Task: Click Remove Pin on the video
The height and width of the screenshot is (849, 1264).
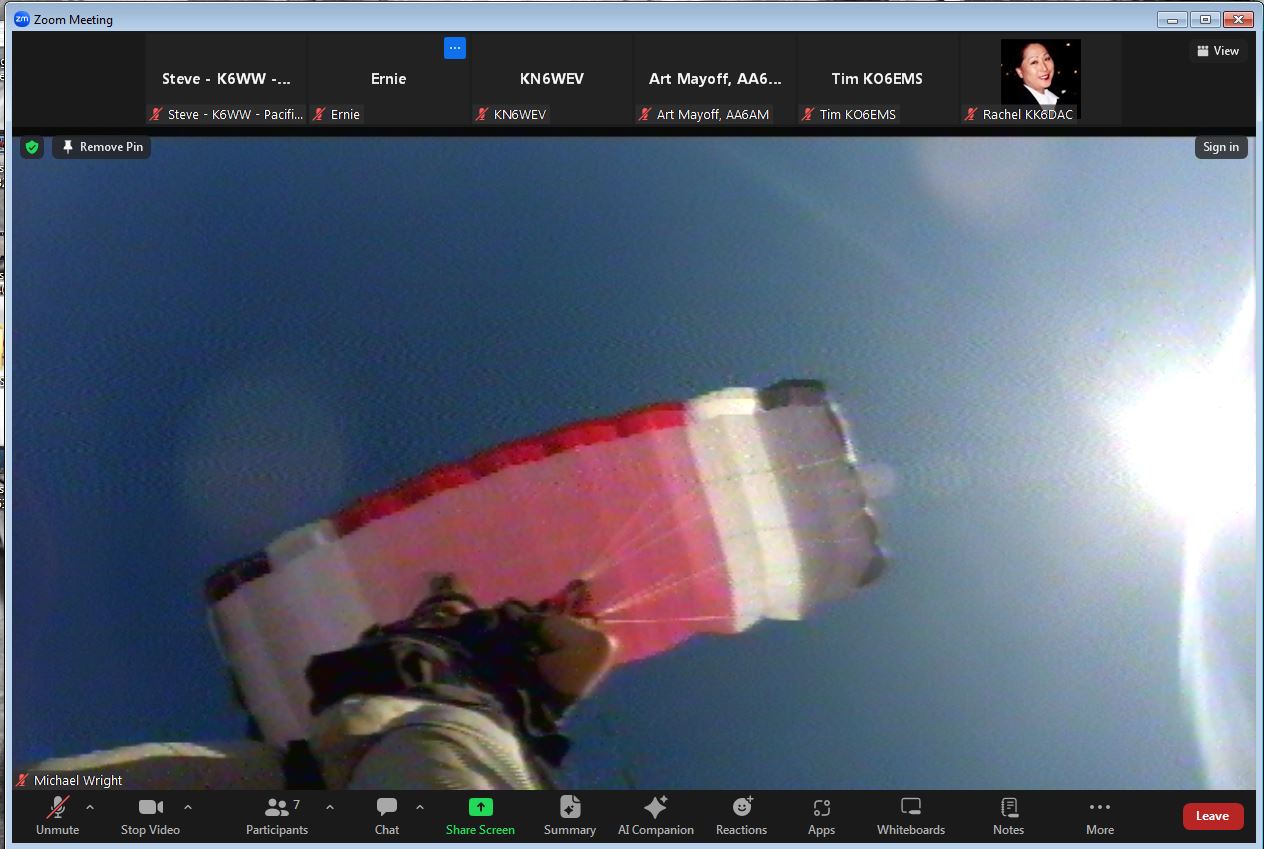Action: point(102,147)
